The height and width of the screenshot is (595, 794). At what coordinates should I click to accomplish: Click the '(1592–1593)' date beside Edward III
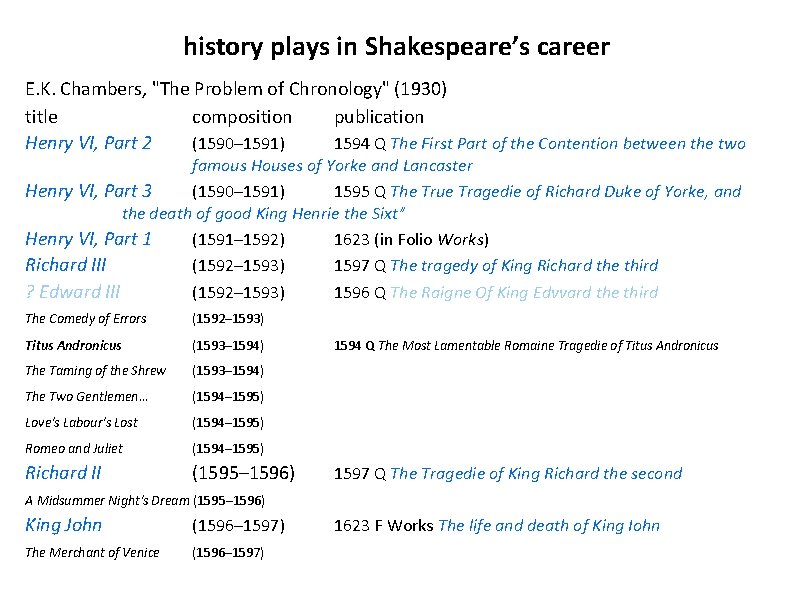(x=239, y=293)
